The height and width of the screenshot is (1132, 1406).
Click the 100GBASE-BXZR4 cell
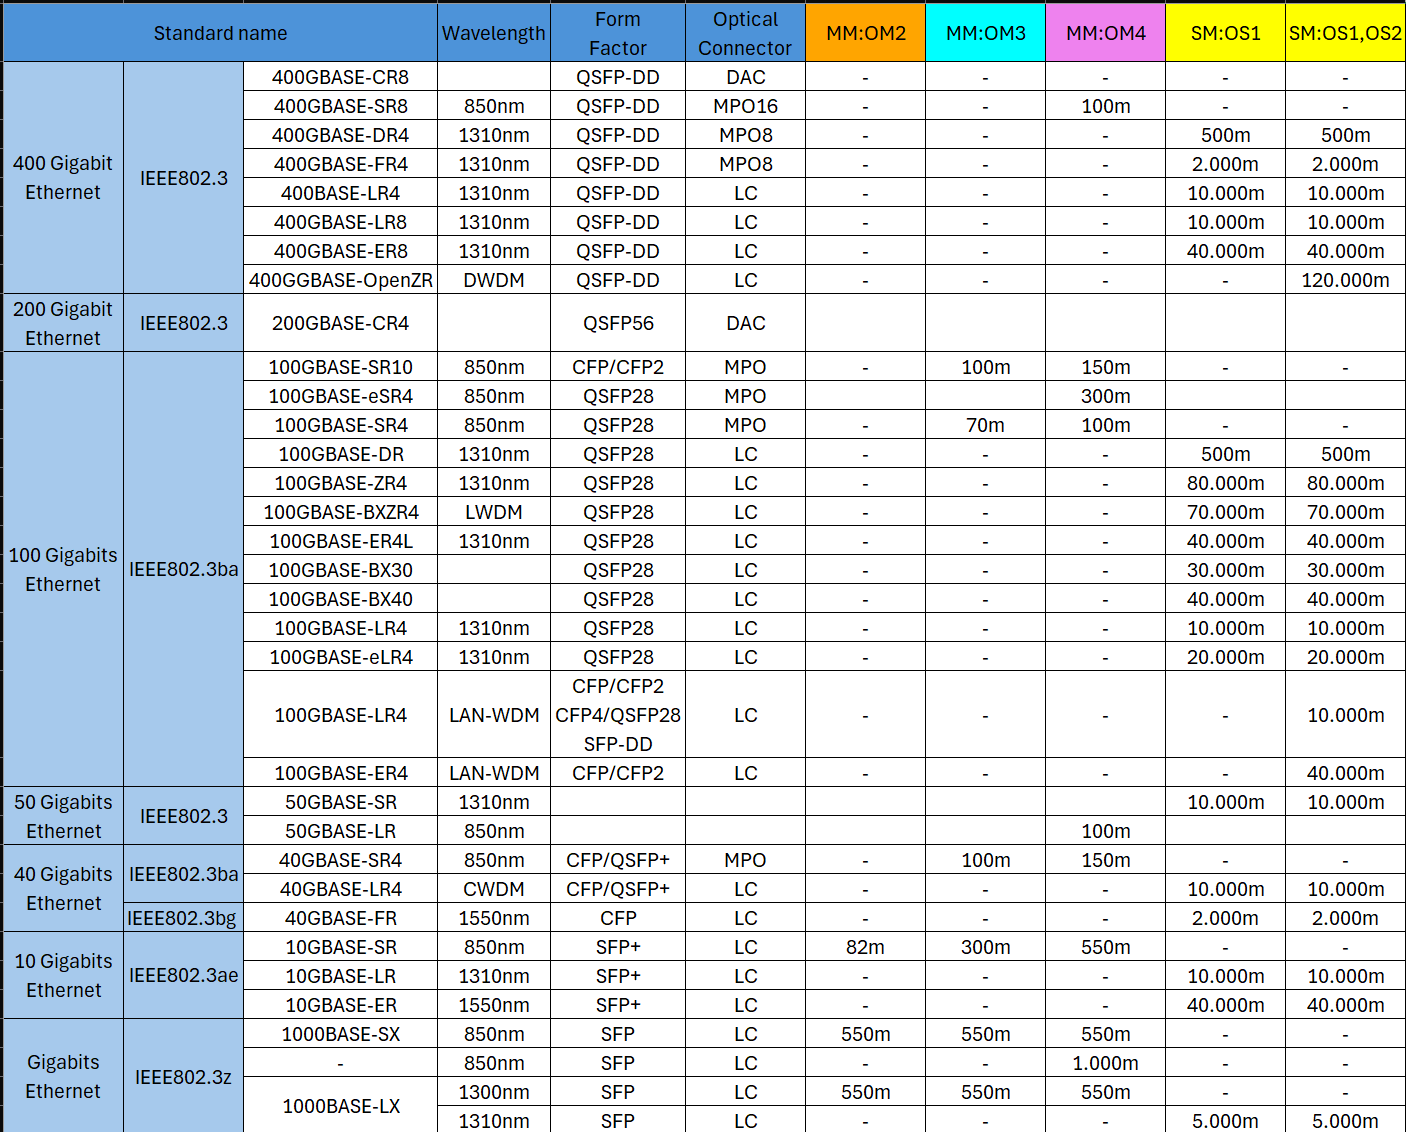340,512
